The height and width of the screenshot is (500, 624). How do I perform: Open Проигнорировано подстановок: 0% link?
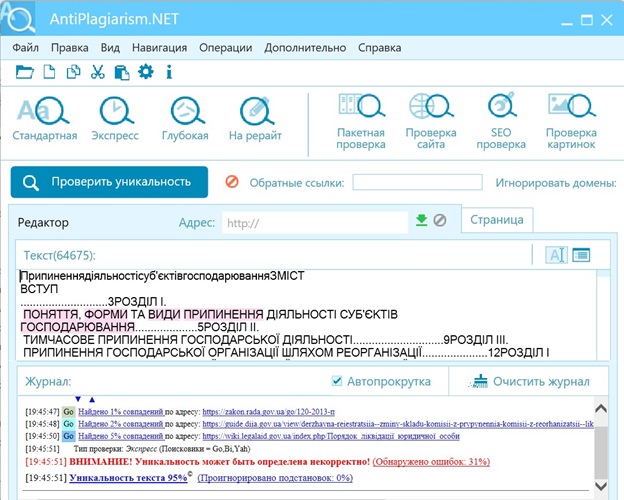pos(275,478)
